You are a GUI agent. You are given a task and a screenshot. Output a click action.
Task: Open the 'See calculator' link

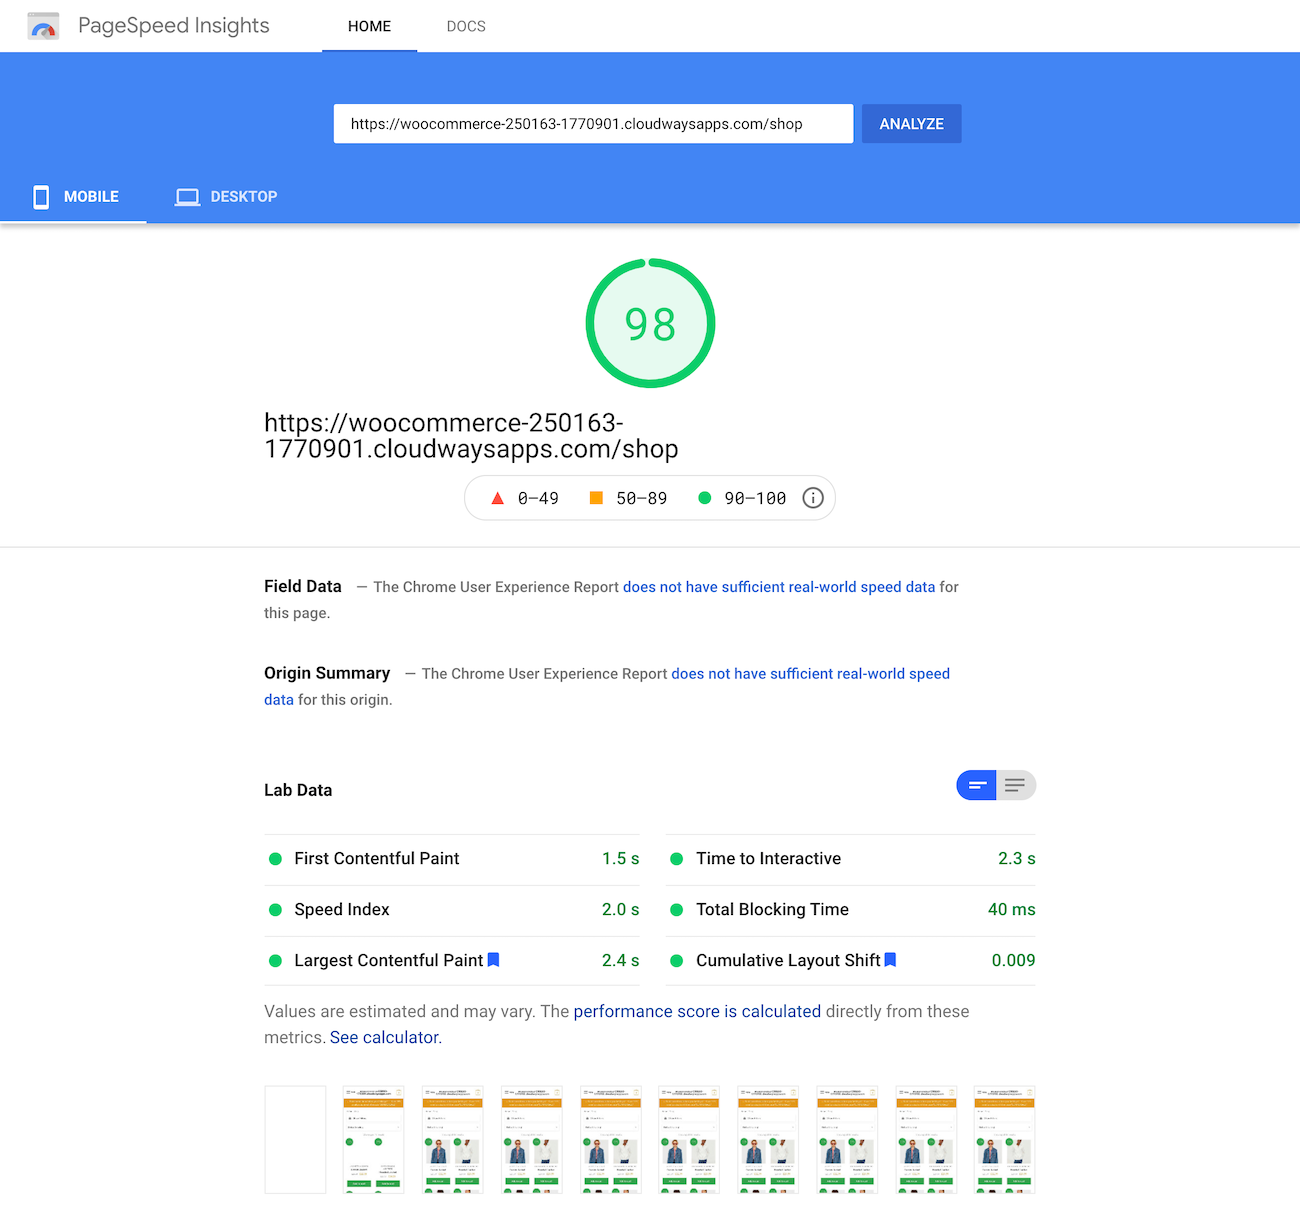pos(385,1038)
